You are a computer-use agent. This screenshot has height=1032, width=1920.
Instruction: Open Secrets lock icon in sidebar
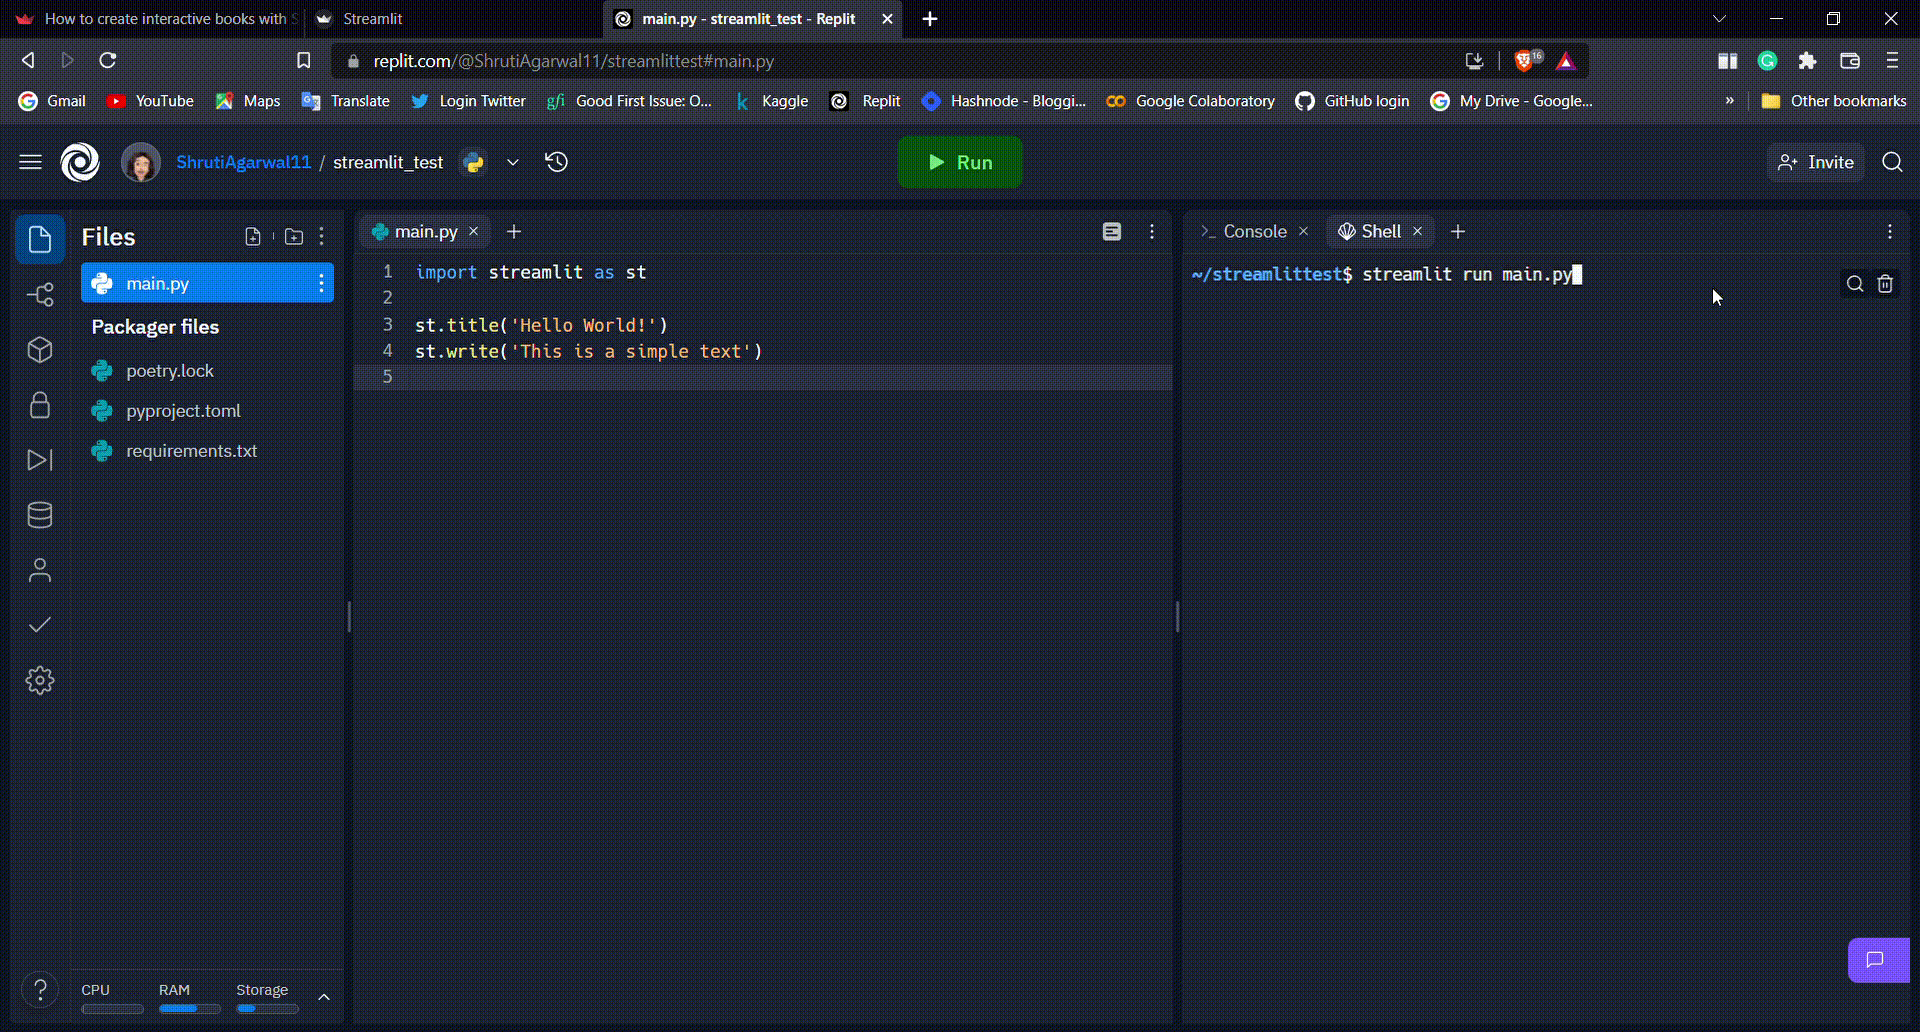tap(40, 405)
